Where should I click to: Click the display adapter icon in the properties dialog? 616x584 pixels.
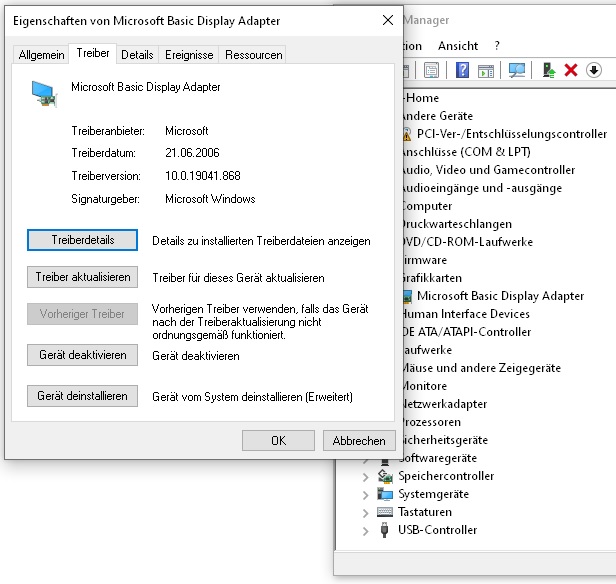pos(44,94)
